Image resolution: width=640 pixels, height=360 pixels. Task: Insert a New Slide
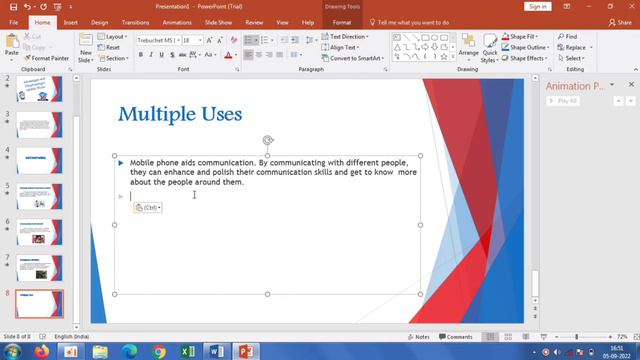click(86, 49)
